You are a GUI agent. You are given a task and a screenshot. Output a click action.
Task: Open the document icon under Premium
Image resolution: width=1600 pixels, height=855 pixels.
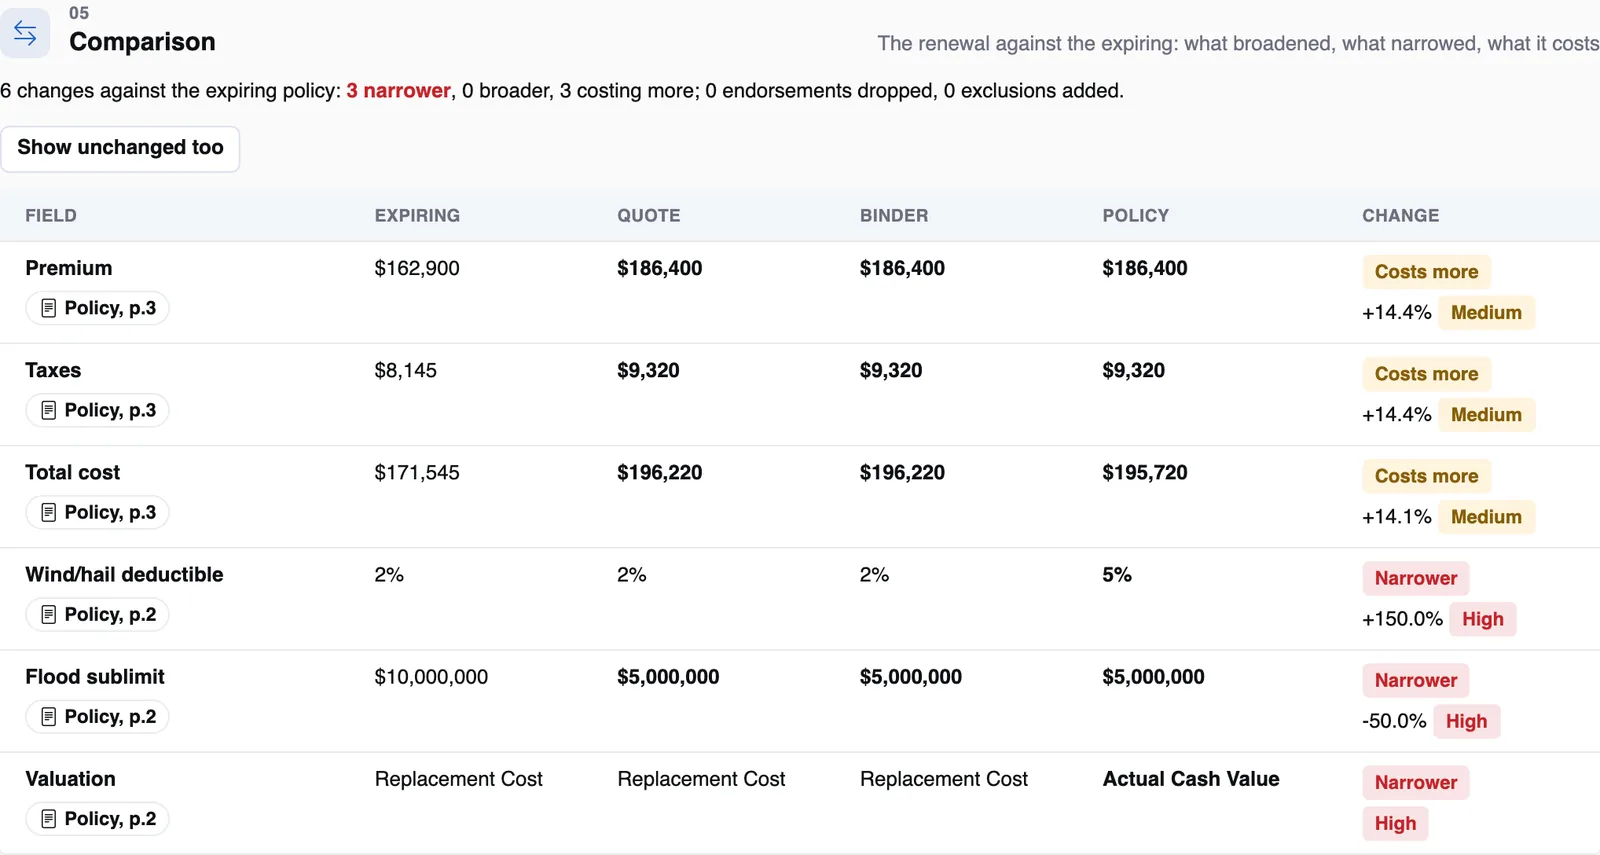tap(48, 308)
